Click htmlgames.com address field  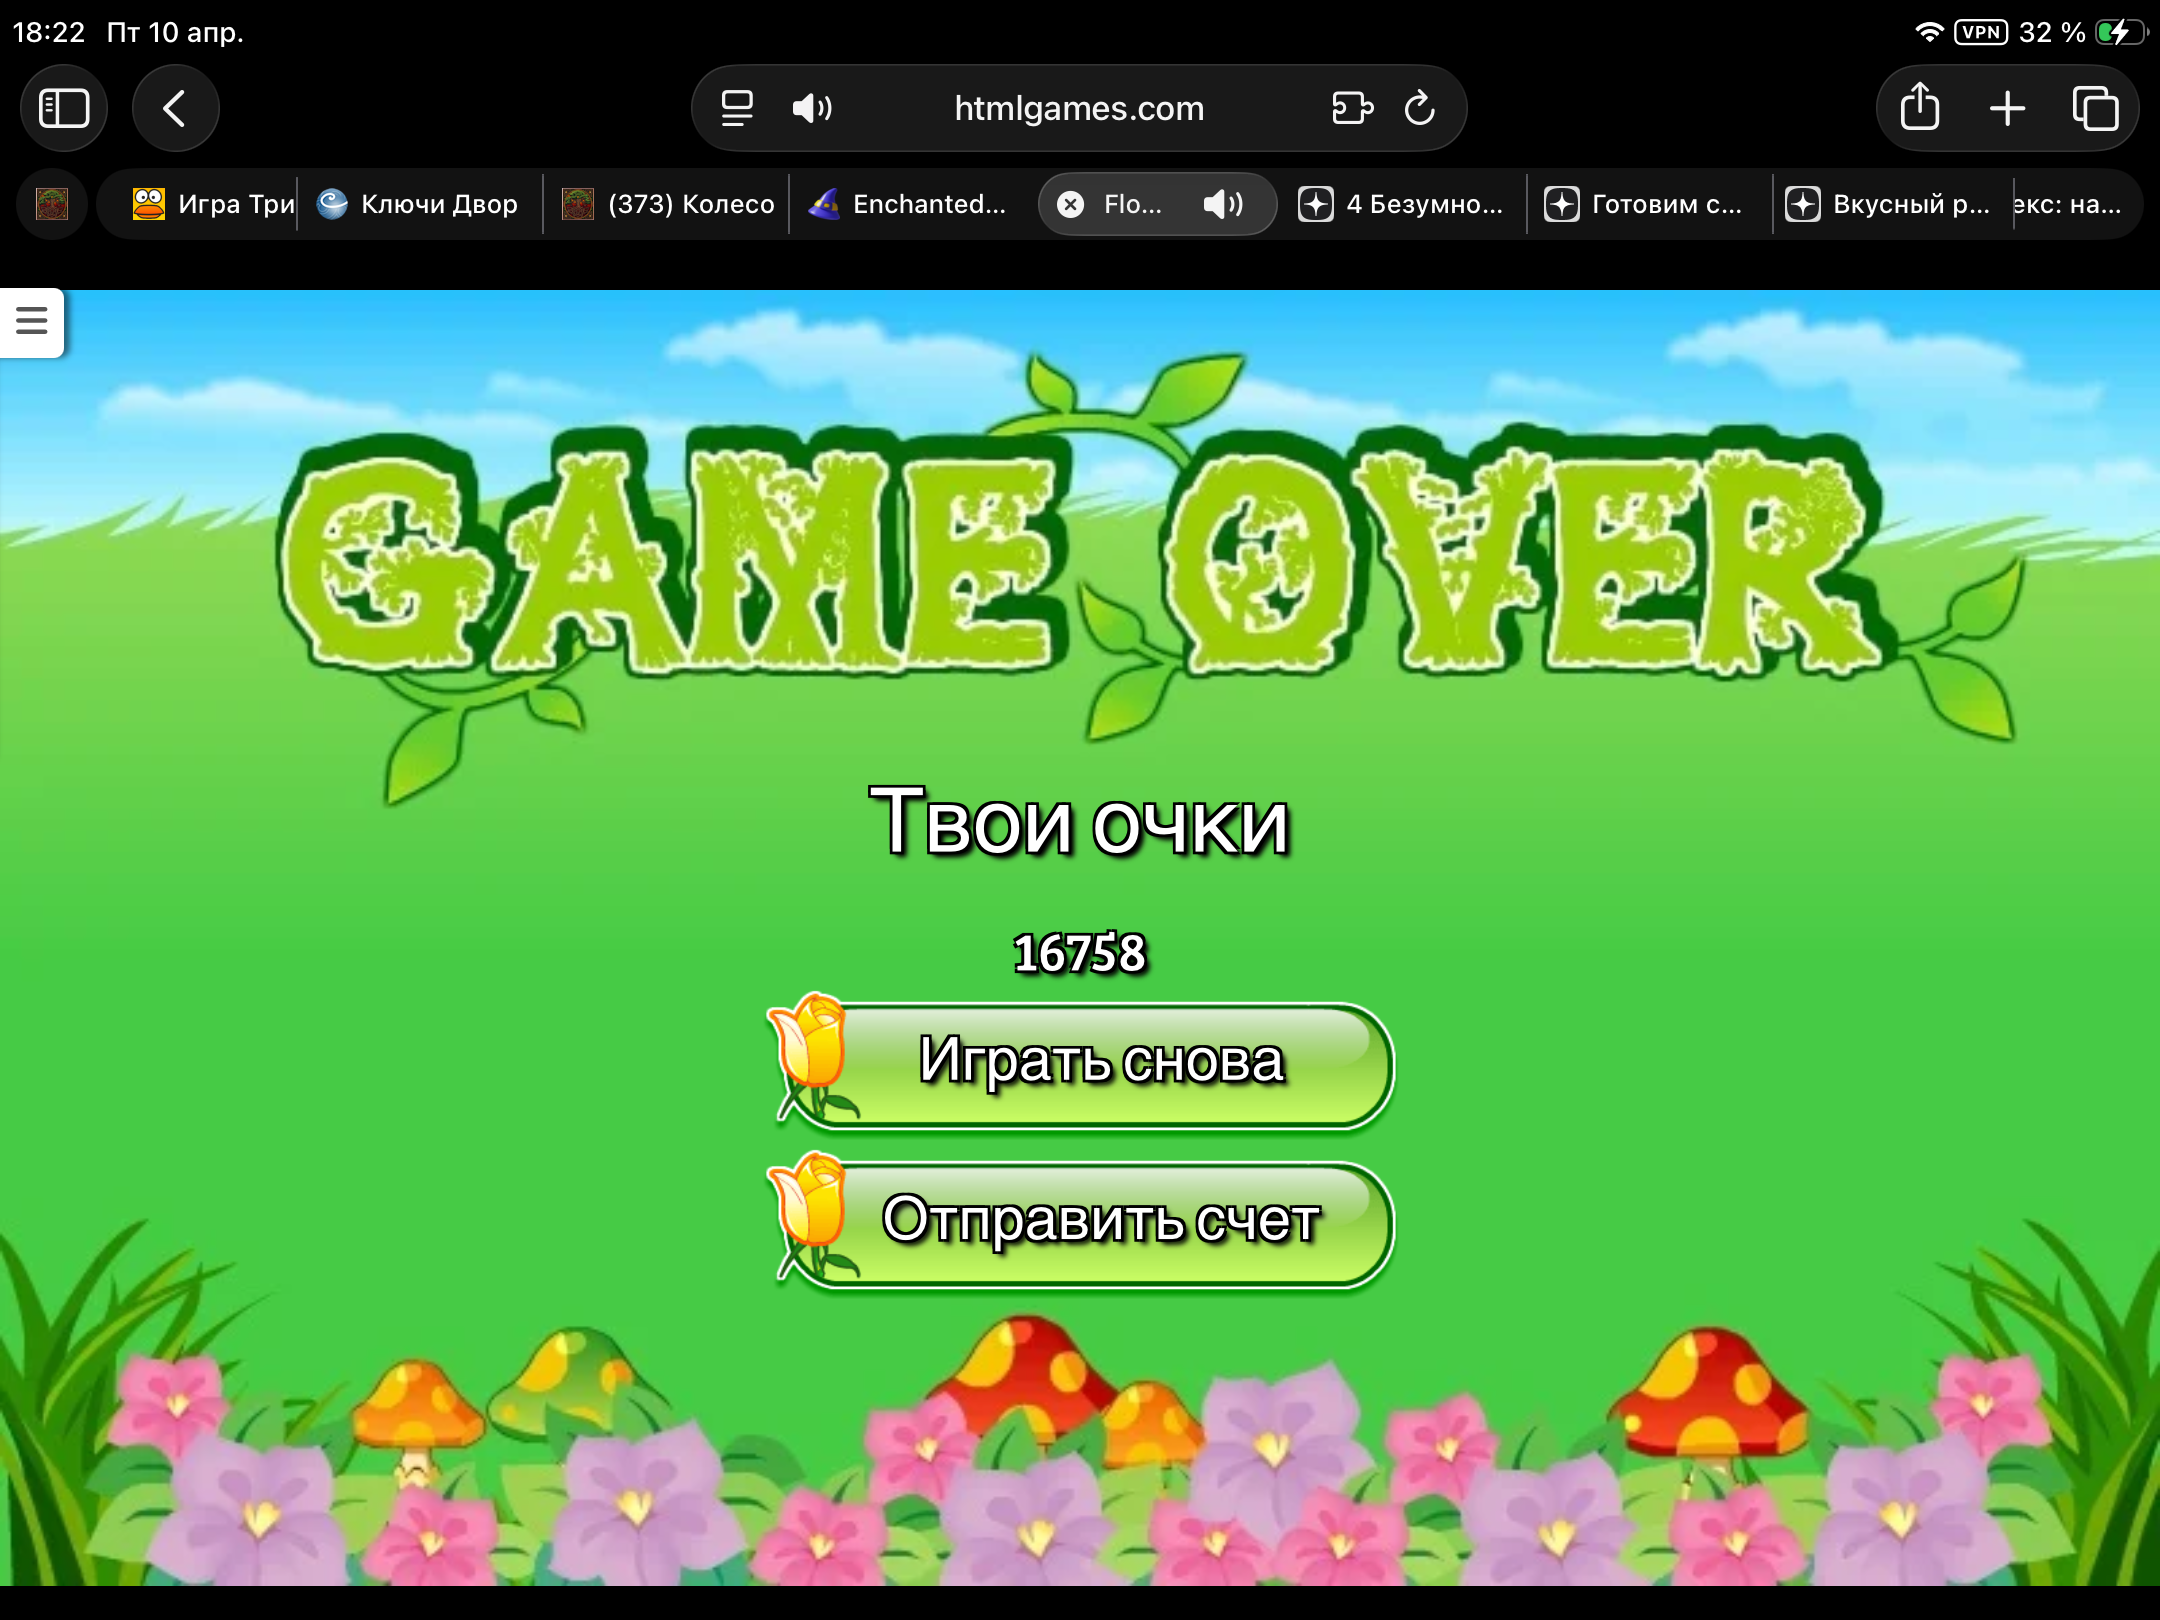point(1078,108)
